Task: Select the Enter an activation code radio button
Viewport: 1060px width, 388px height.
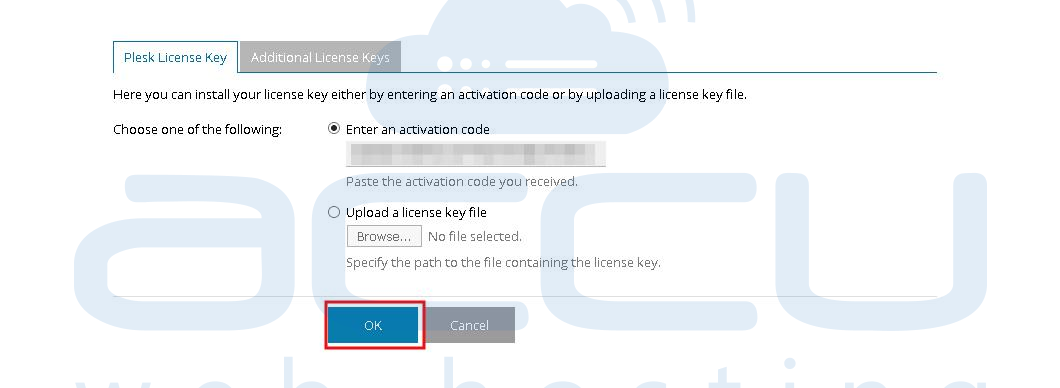Action: [333, 128]
